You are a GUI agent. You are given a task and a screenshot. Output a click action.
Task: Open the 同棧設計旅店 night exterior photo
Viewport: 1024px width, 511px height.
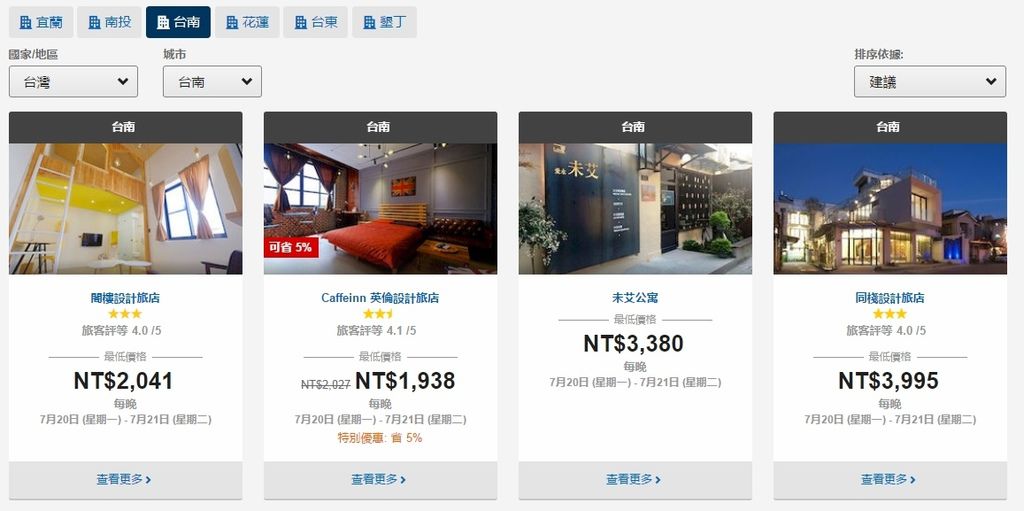890,208
